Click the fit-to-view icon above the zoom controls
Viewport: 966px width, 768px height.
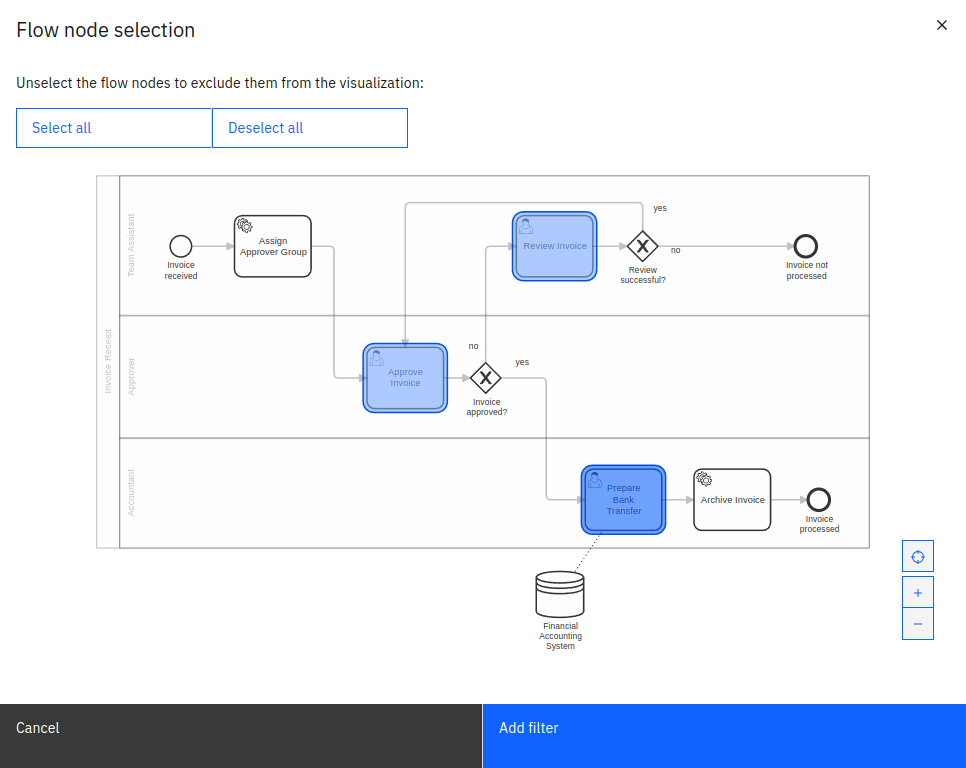[917, 555]
